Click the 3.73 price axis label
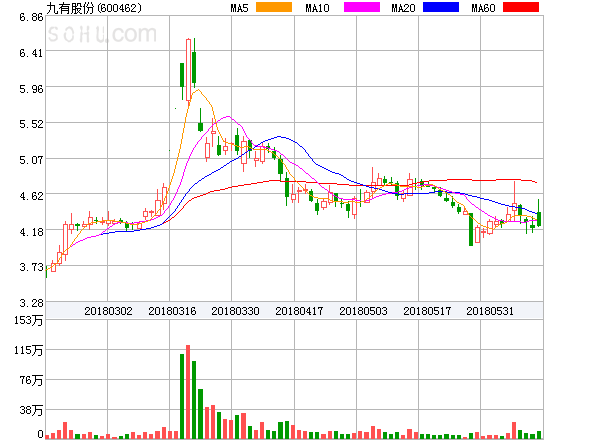The image size is (600, 440). point(31,267)
